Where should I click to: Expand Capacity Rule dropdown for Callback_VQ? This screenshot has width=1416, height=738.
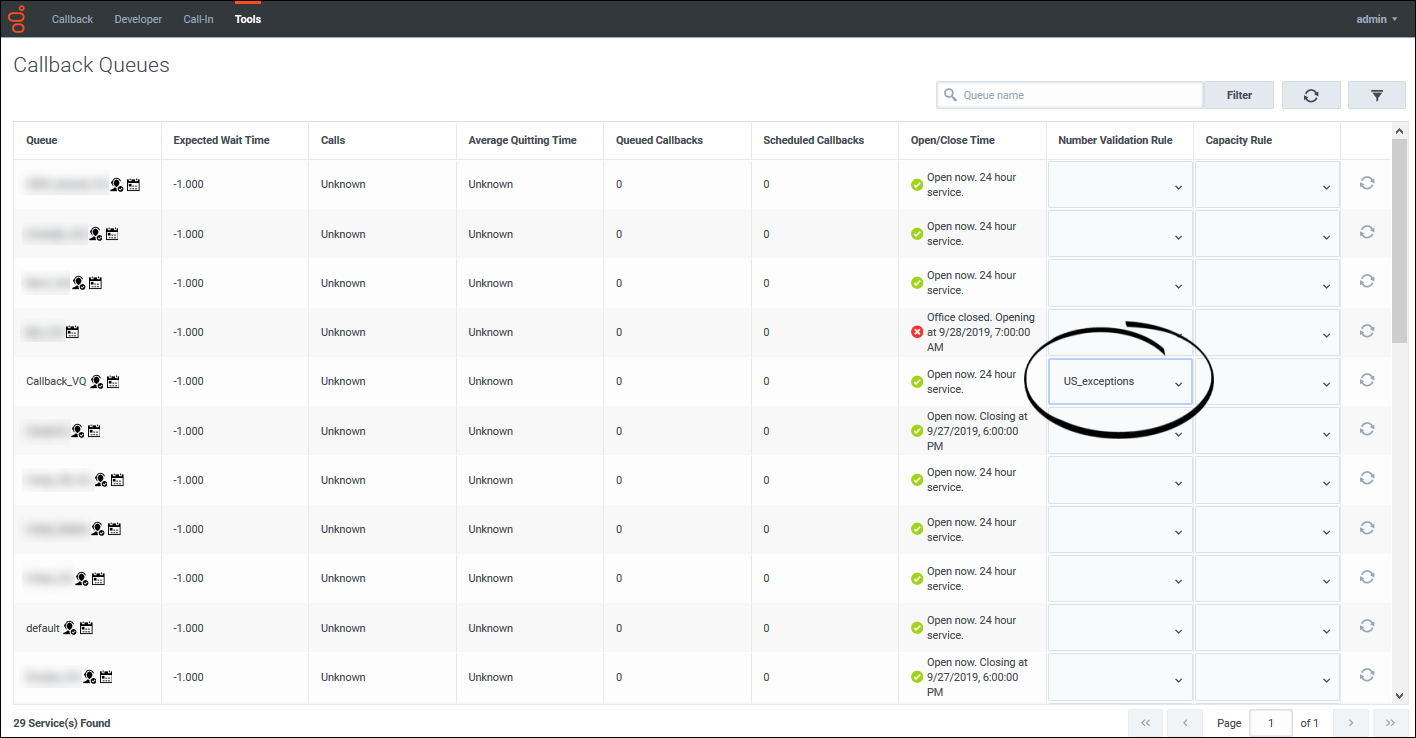[1267, 382]
